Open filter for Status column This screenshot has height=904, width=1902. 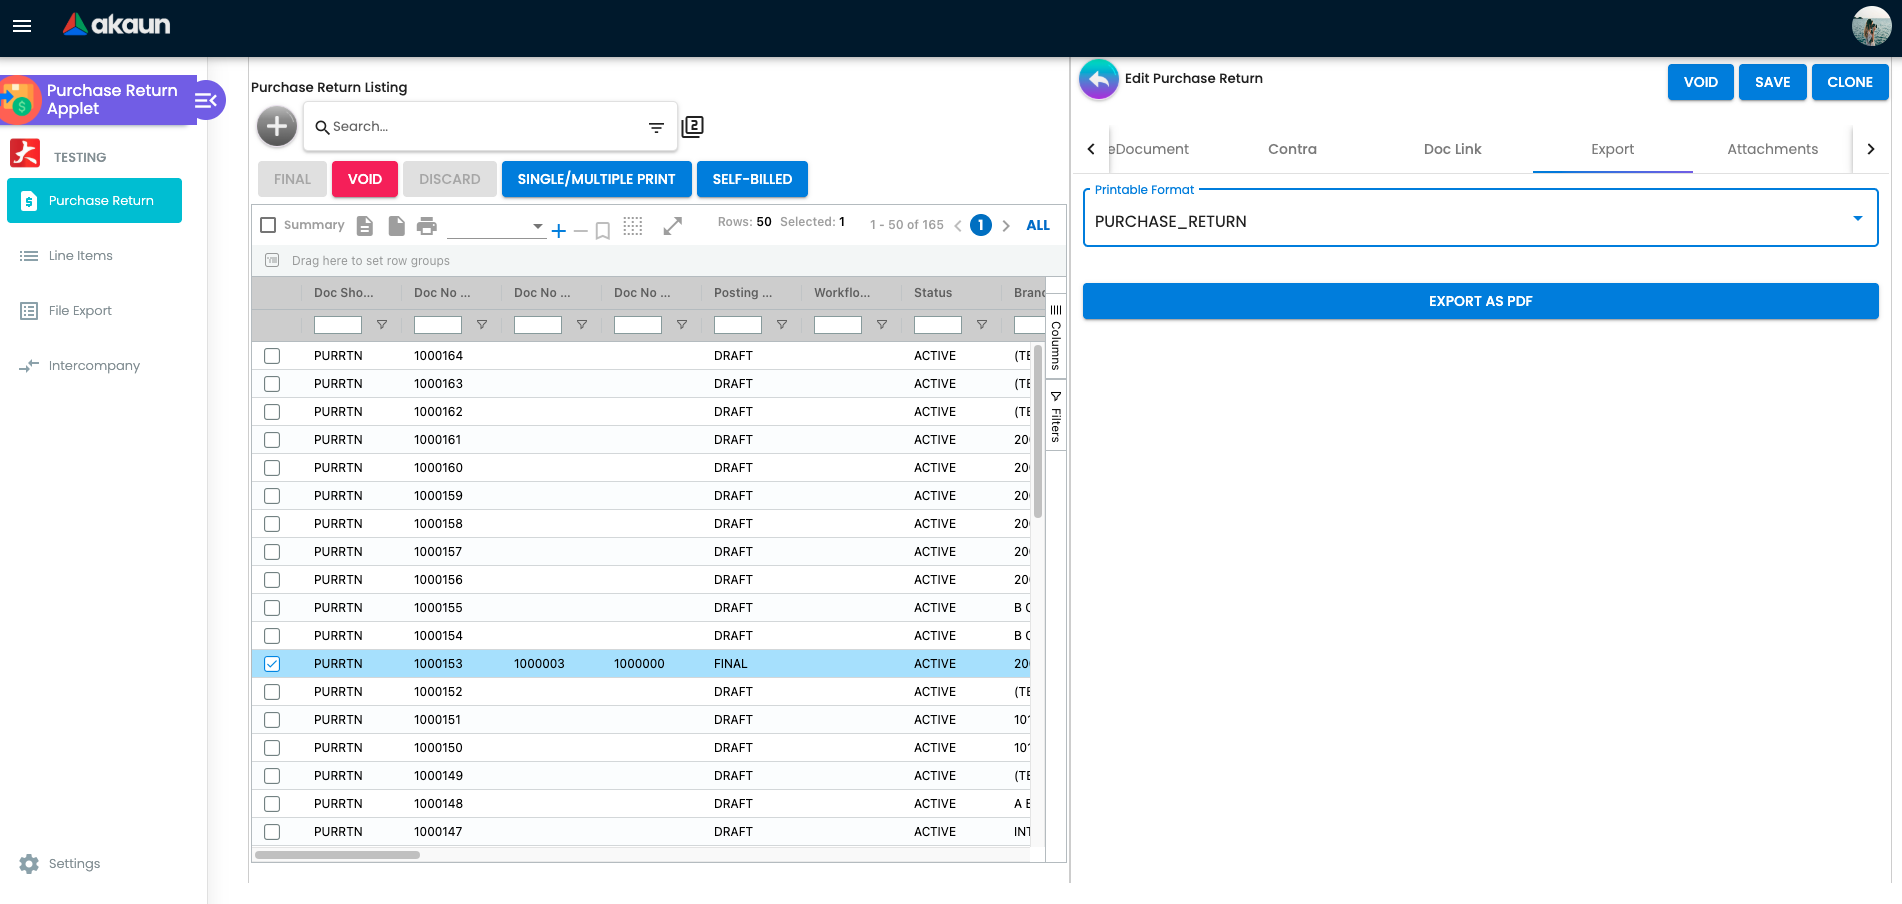coord(981,325)
